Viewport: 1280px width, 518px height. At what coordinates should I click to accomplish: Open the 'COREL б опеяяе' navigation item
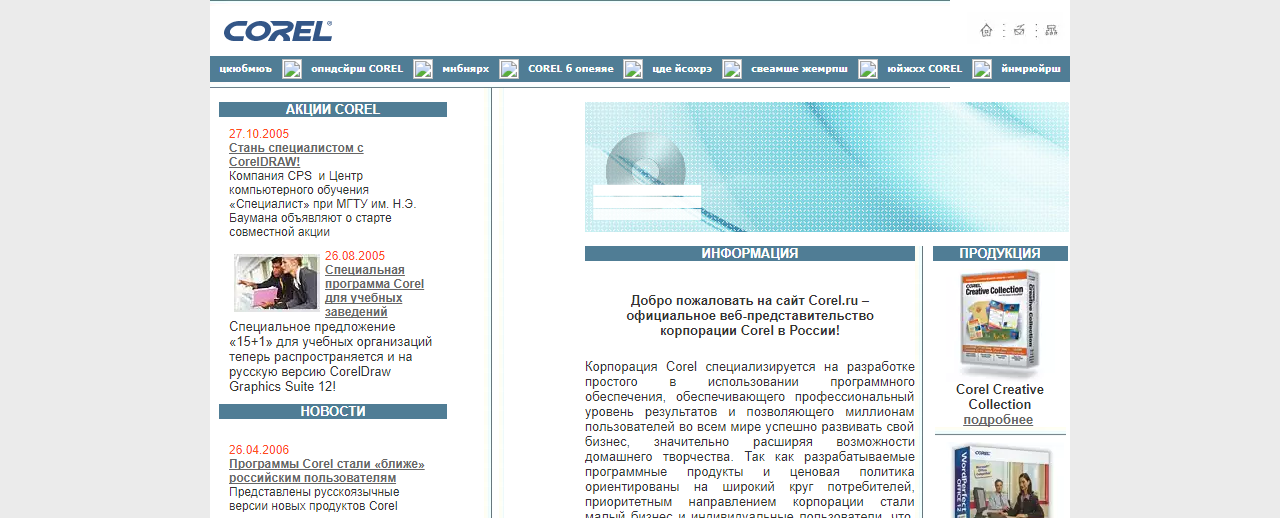pyautogui.click(x=571, y=69)
